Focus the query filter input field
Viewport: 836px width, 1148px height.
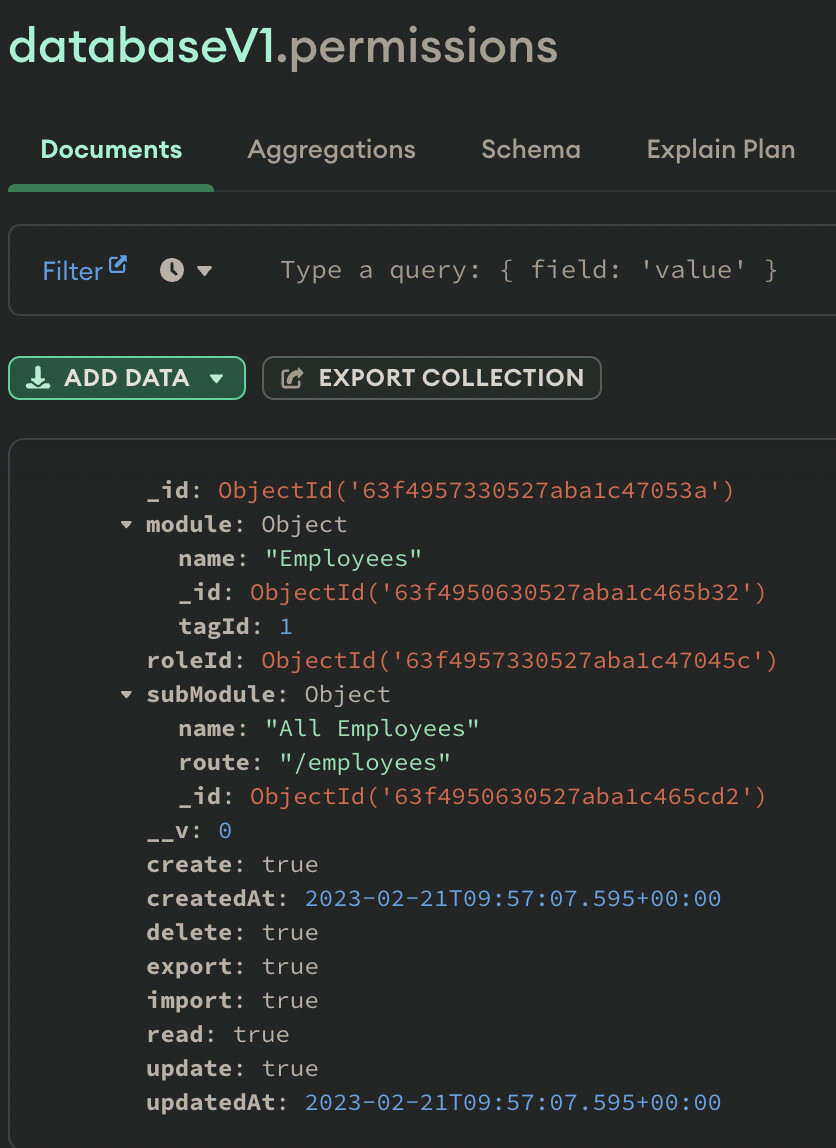point(528,270)
